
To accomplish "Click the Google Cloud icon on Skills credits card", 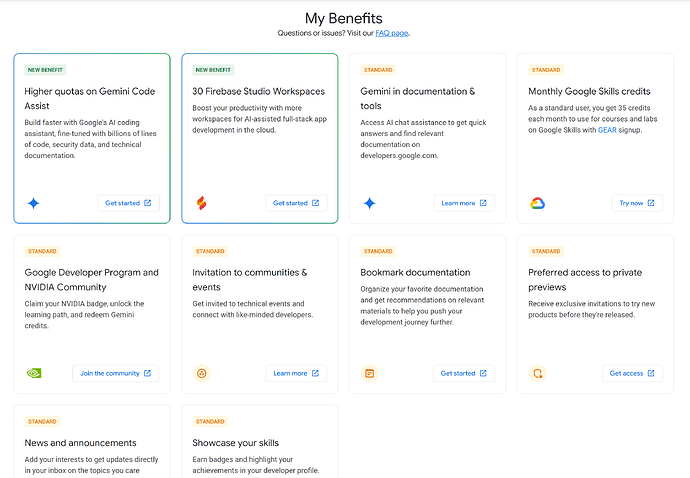I will 537,203.
